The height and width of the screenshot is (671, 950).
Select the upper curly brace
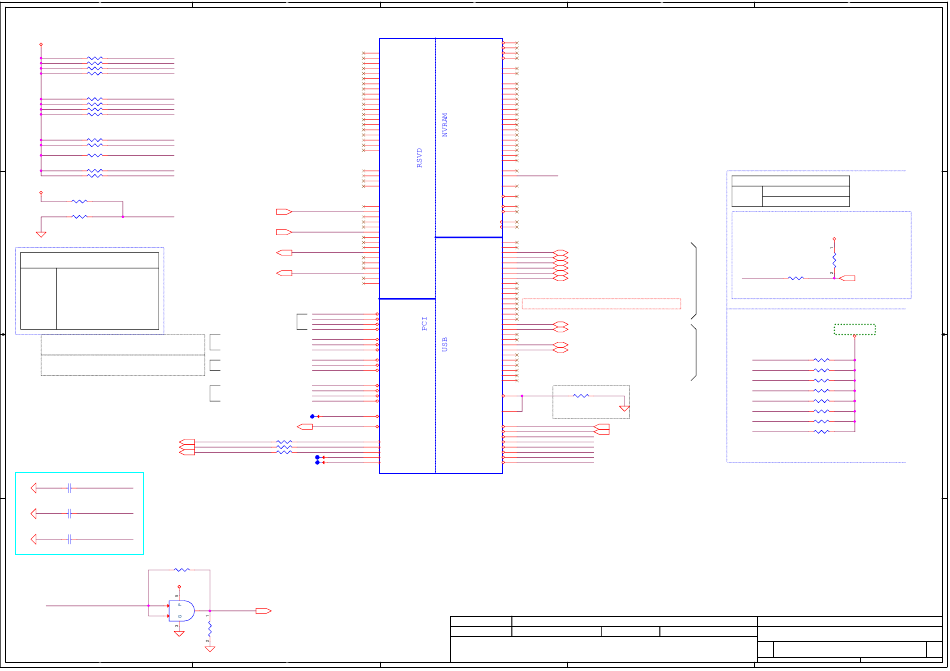click(x=694, y=280)
